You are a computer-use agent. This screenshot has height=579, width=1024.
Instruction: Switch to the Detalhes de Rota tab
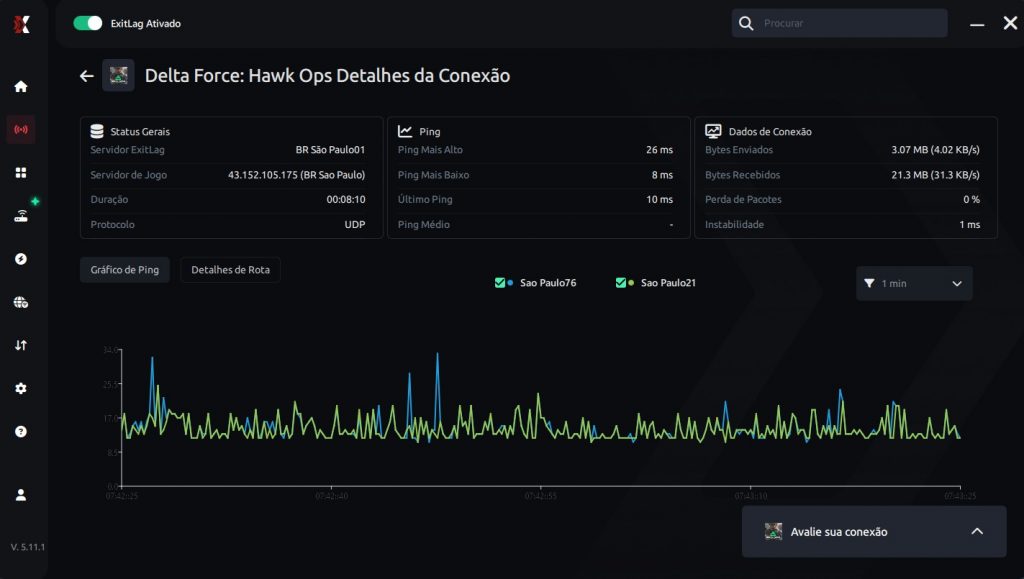tap(231, 270)
